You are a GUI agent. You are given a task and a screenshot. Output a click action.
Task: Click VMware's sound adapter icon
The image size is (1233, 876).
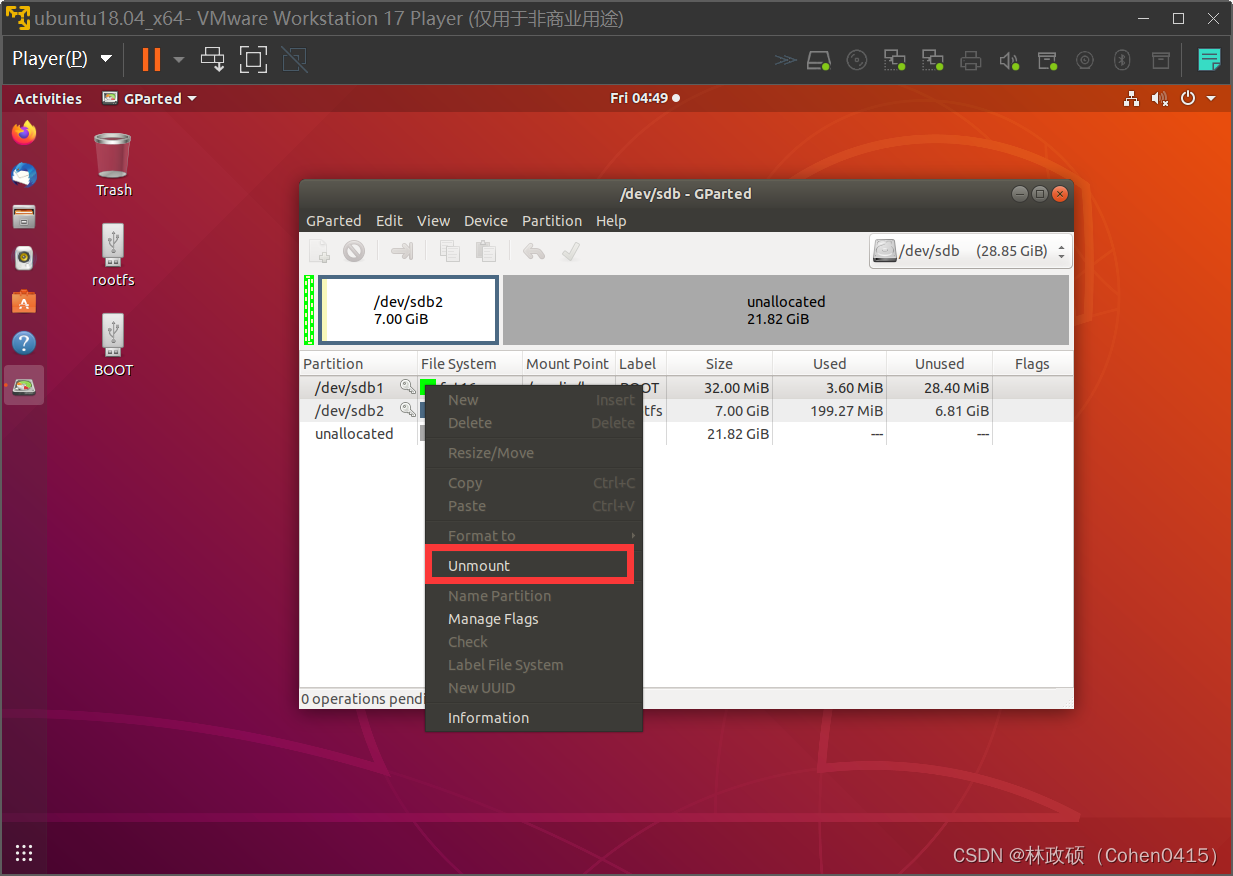[x=1008, y=60]
